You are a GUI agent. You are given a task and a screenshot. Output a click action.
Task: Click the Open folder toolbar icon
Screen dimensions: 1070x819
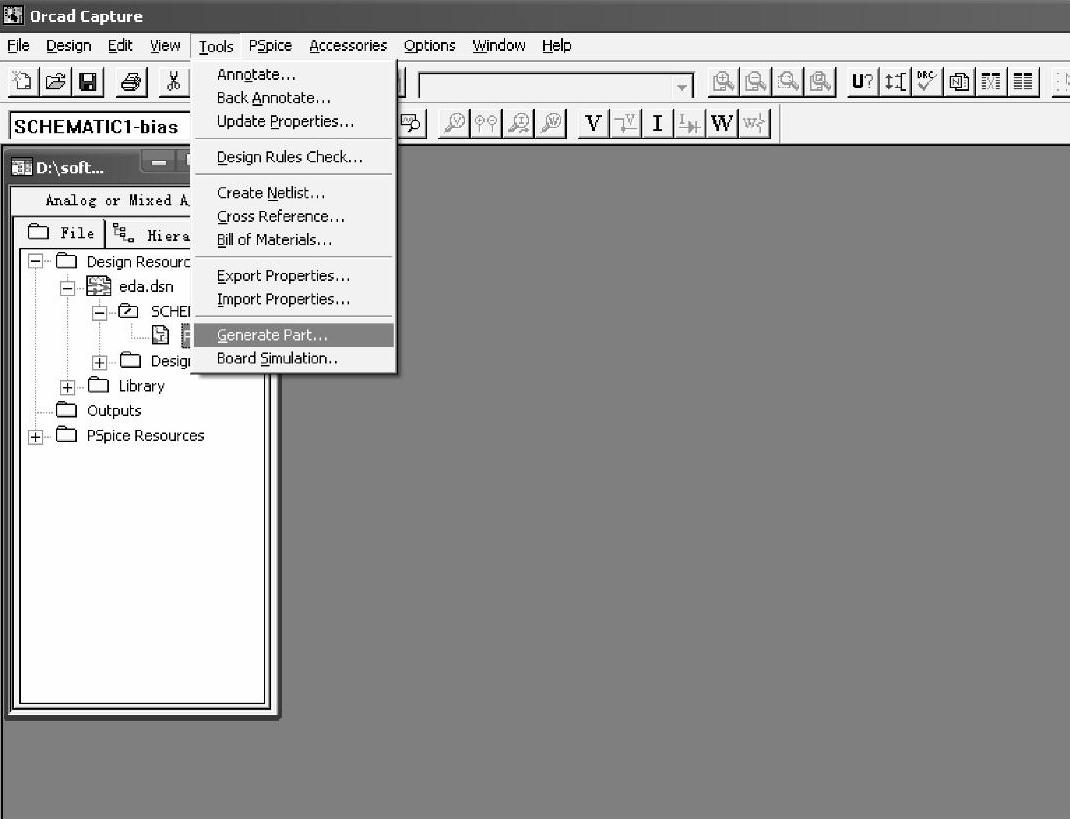(55, 82)
